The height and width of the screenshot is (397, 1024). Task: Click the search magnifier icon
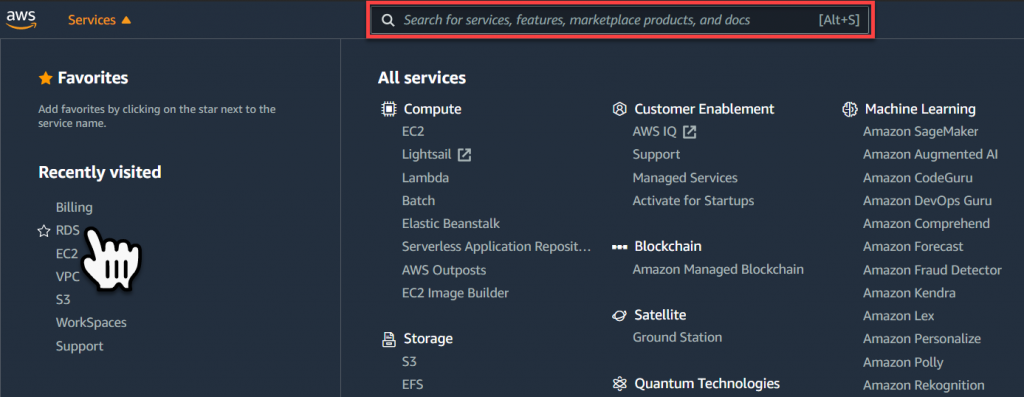click(x=388, y=20)
